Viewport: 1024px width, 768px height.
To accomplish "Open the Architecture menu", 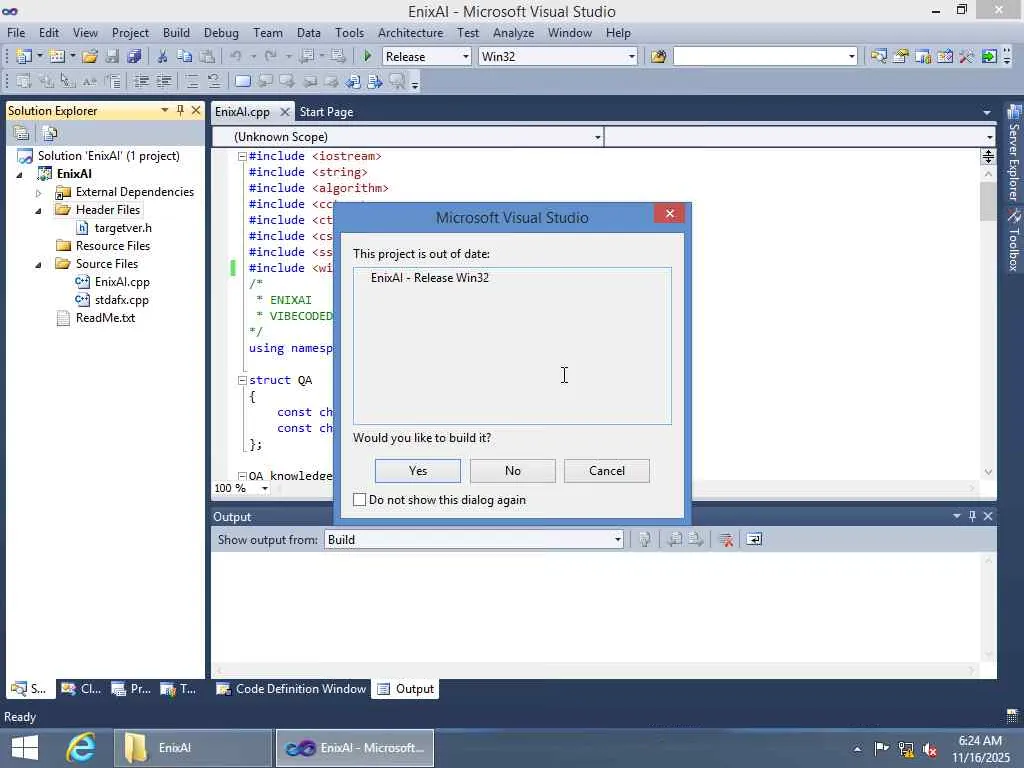I will (x=410, y=33).
